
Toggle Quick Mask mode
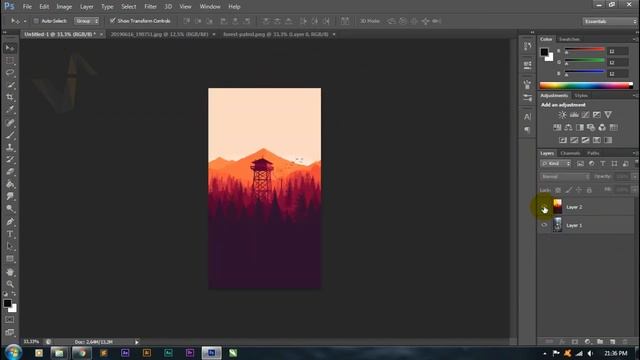10,320
